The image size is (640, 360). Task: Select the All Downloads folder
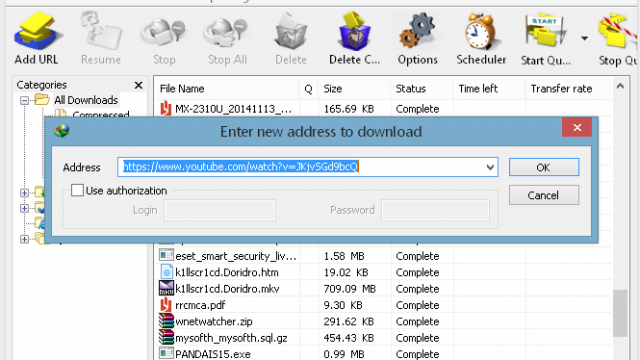click(86, 100)
